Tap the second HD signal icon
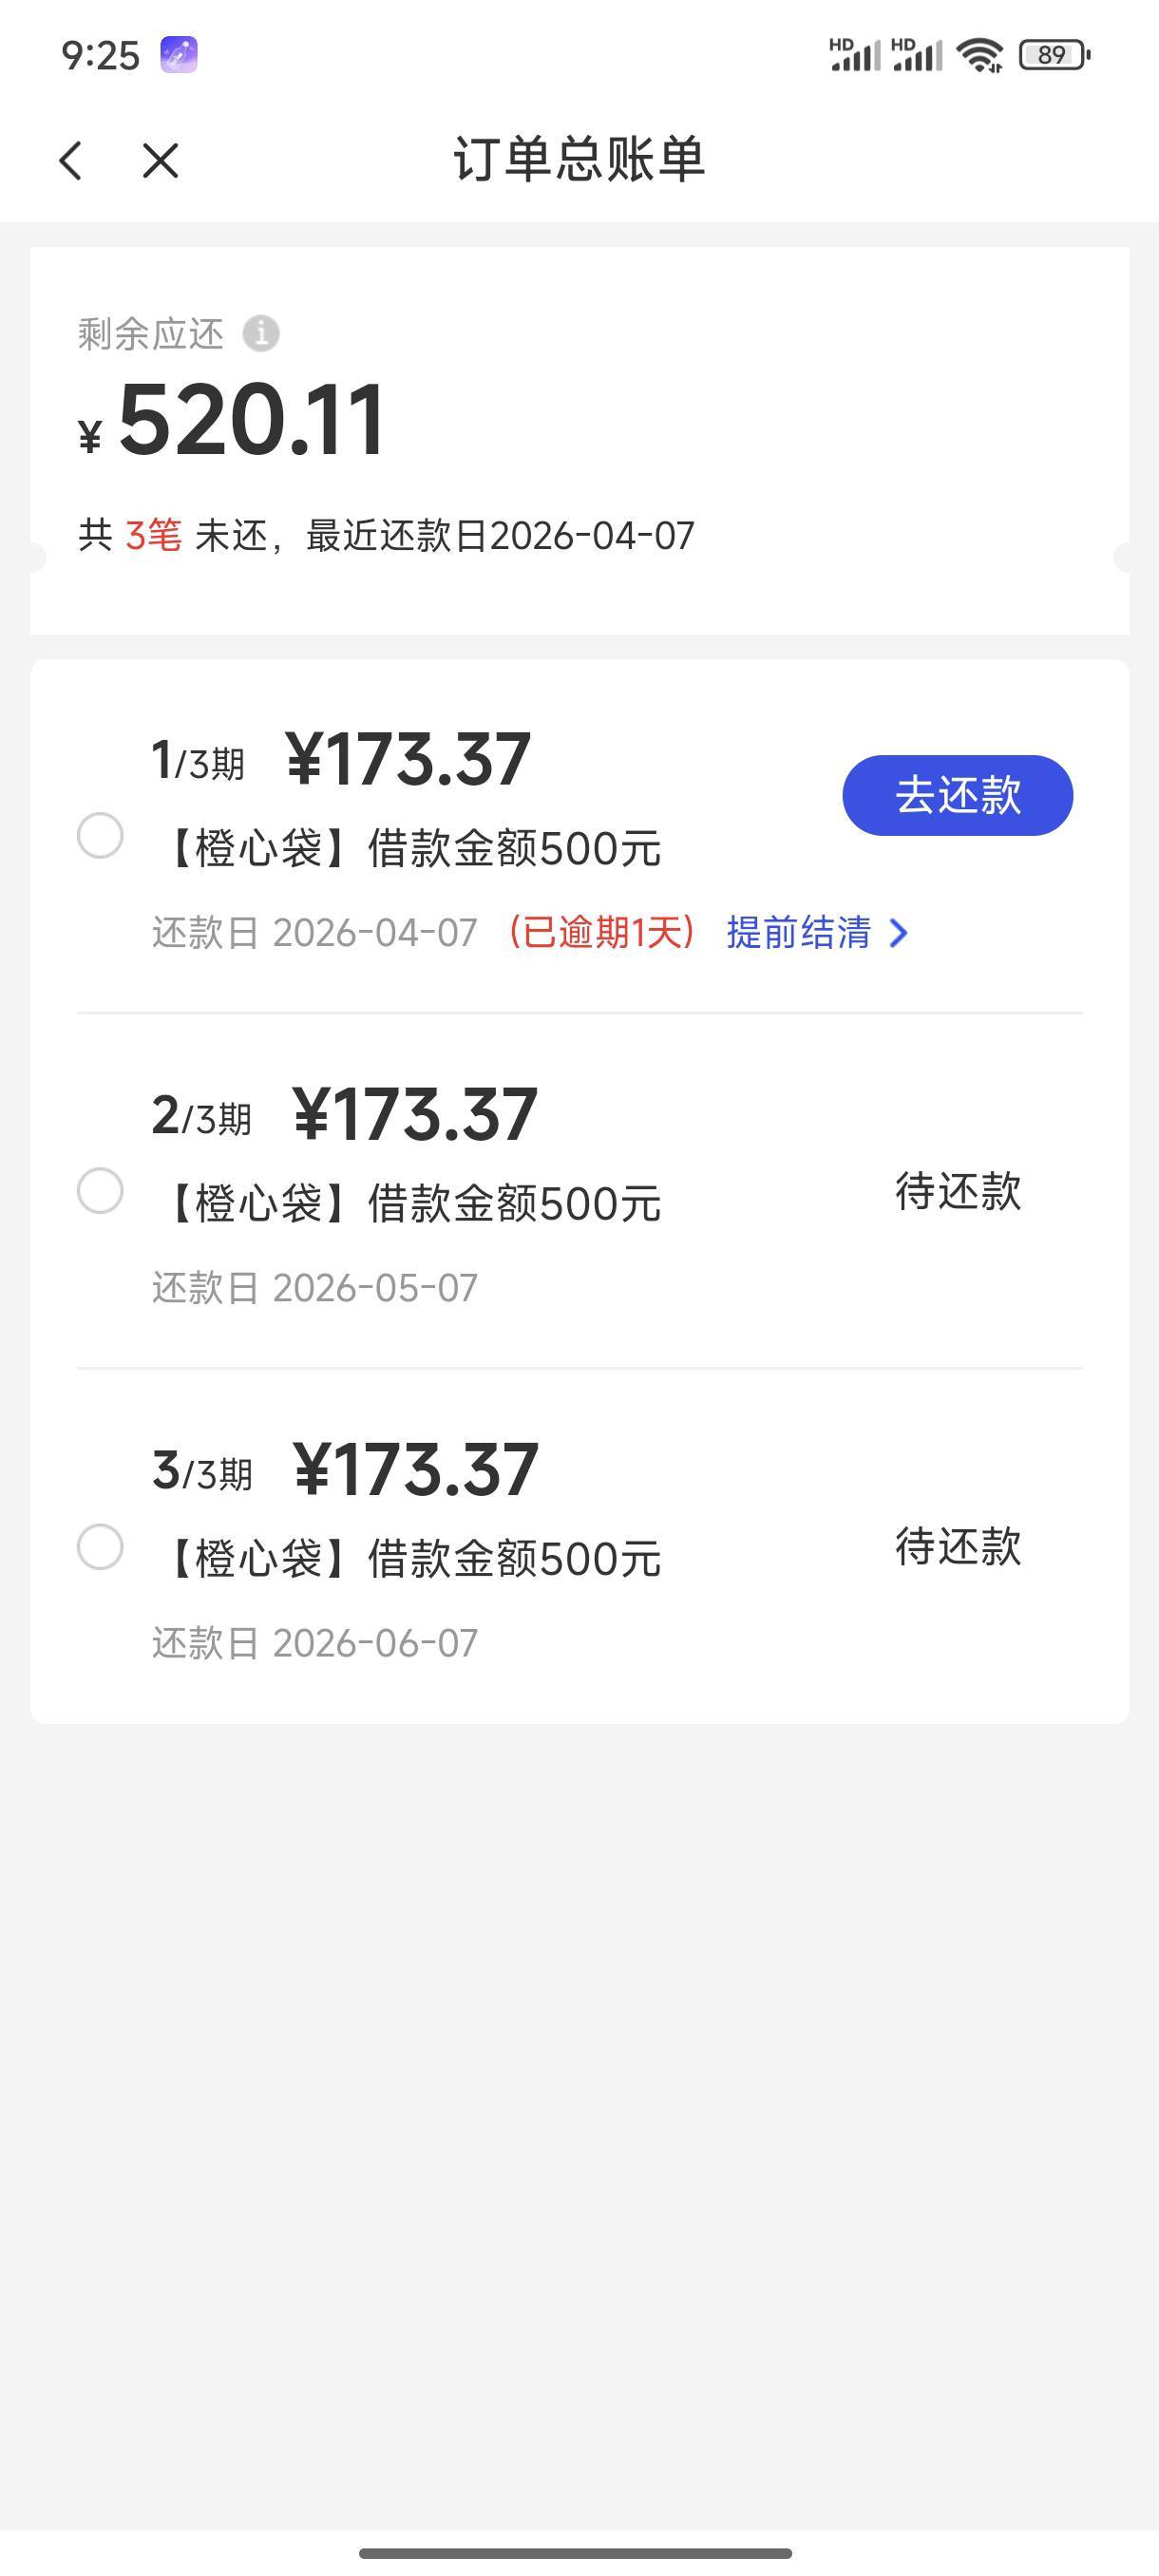The height and width of the screenshot is (2576, 1159). coord(916,54)
